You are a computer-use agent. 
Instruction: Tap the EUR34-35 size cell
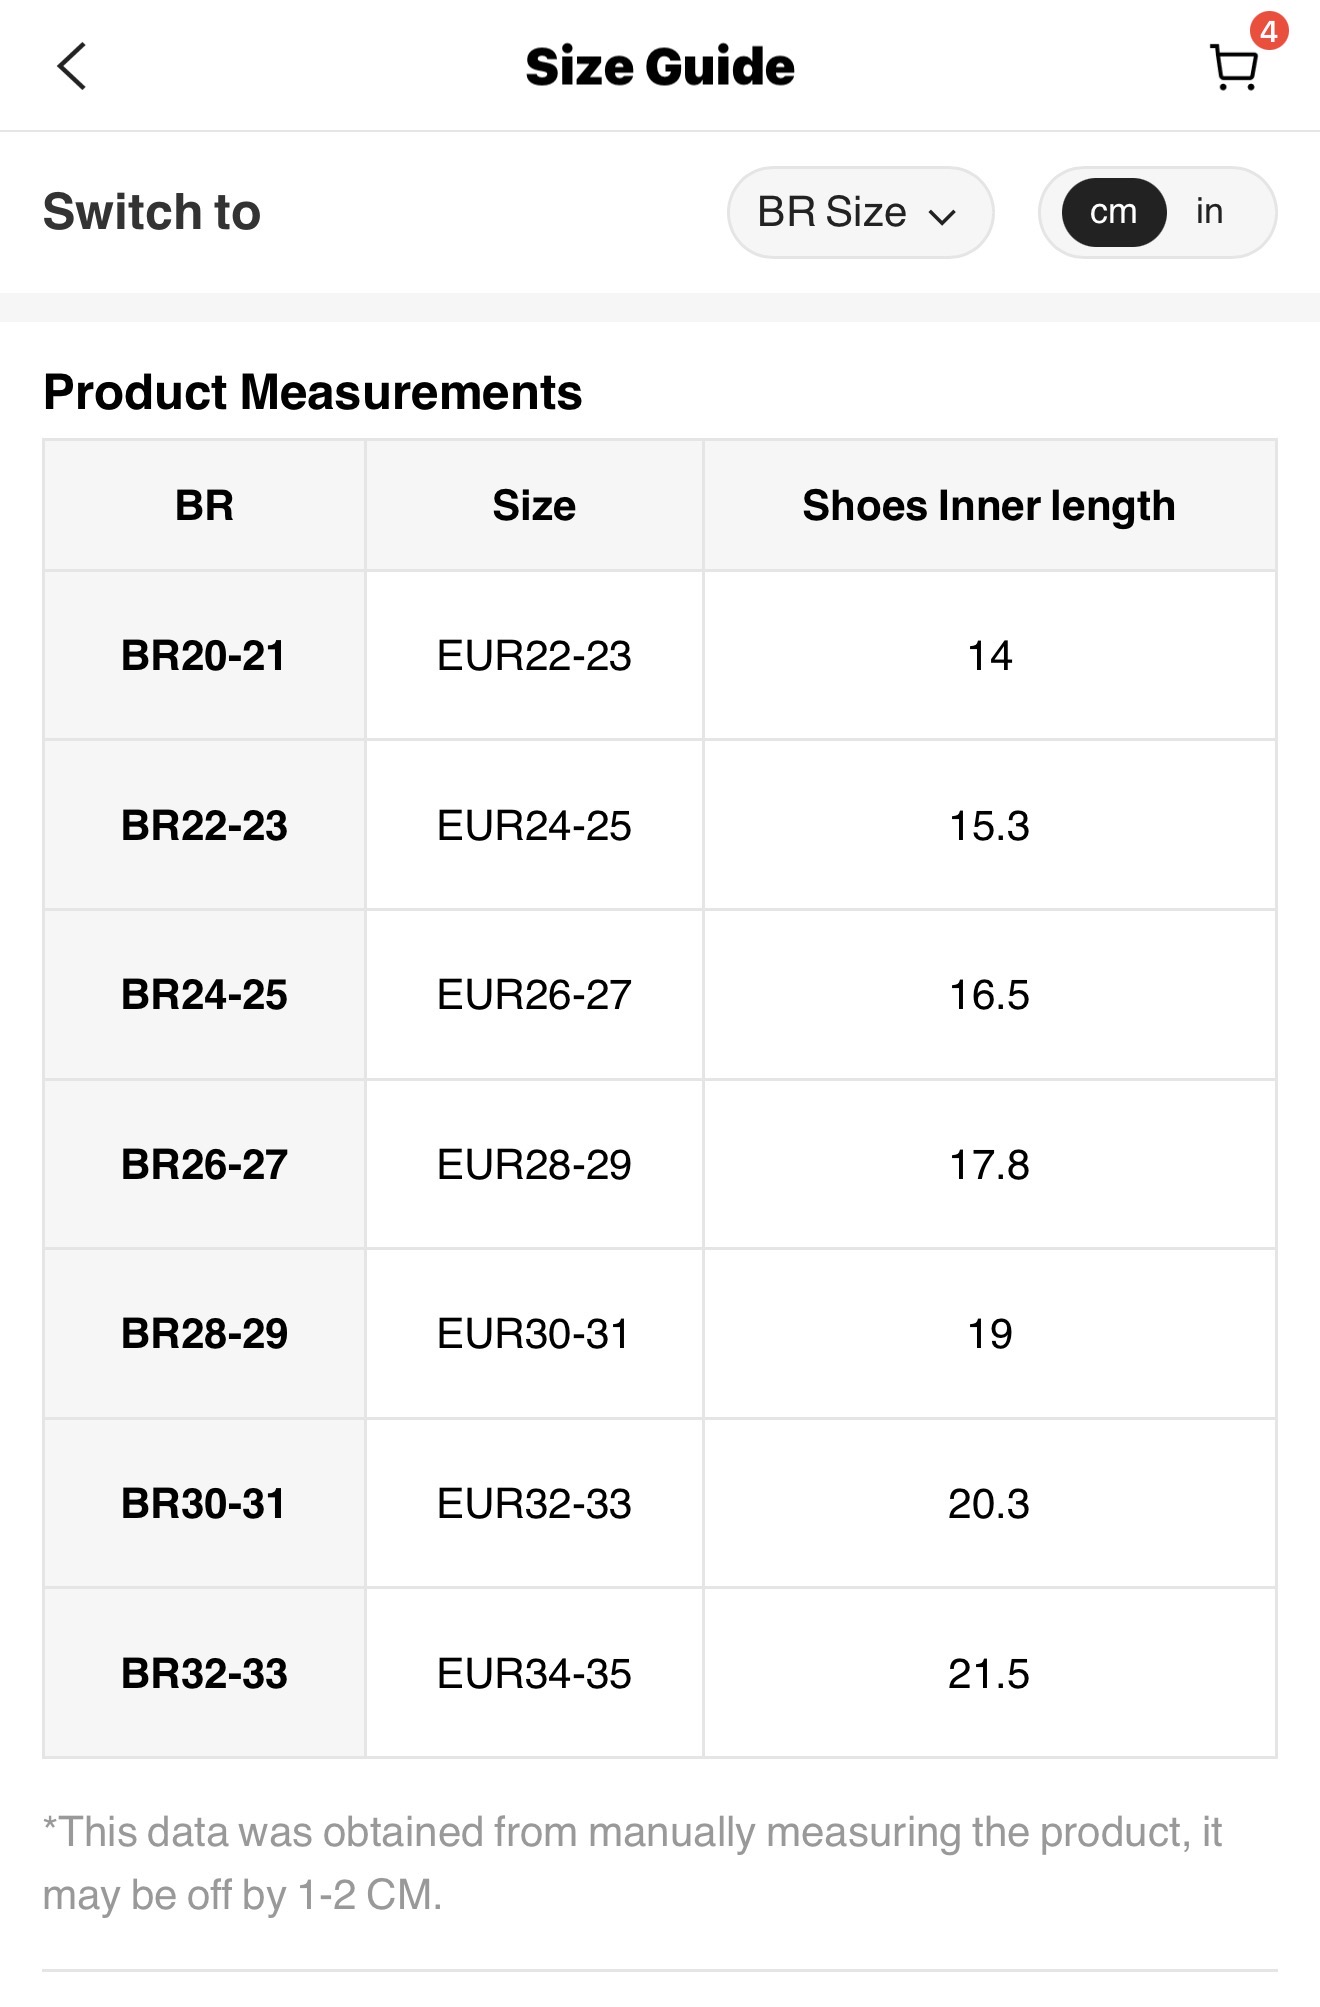534,1674
